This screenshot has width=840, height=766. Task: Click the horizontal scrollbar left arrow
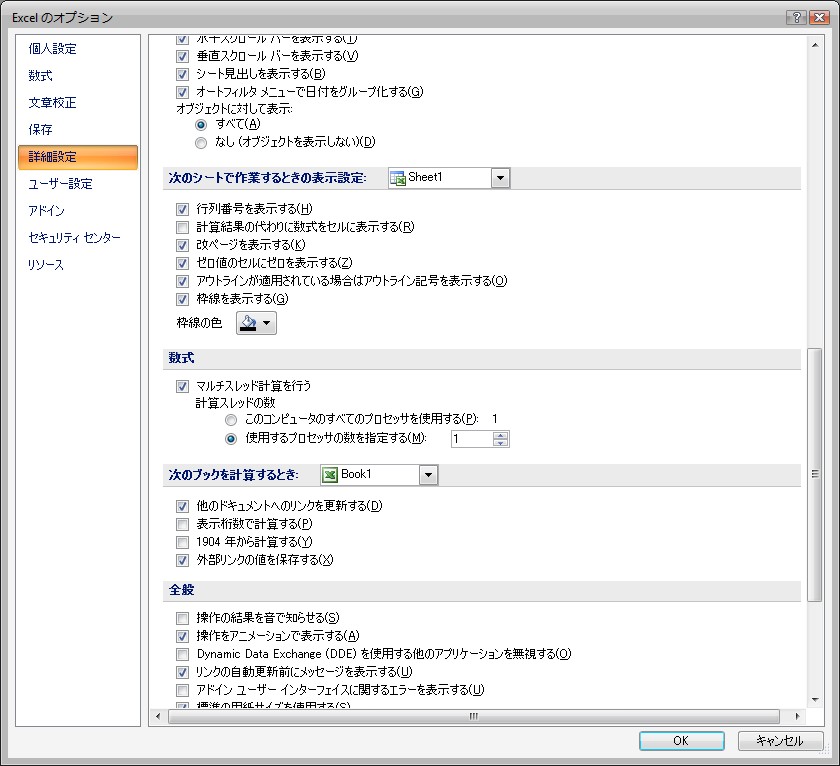pyautogui.click(x=158, y=716)
